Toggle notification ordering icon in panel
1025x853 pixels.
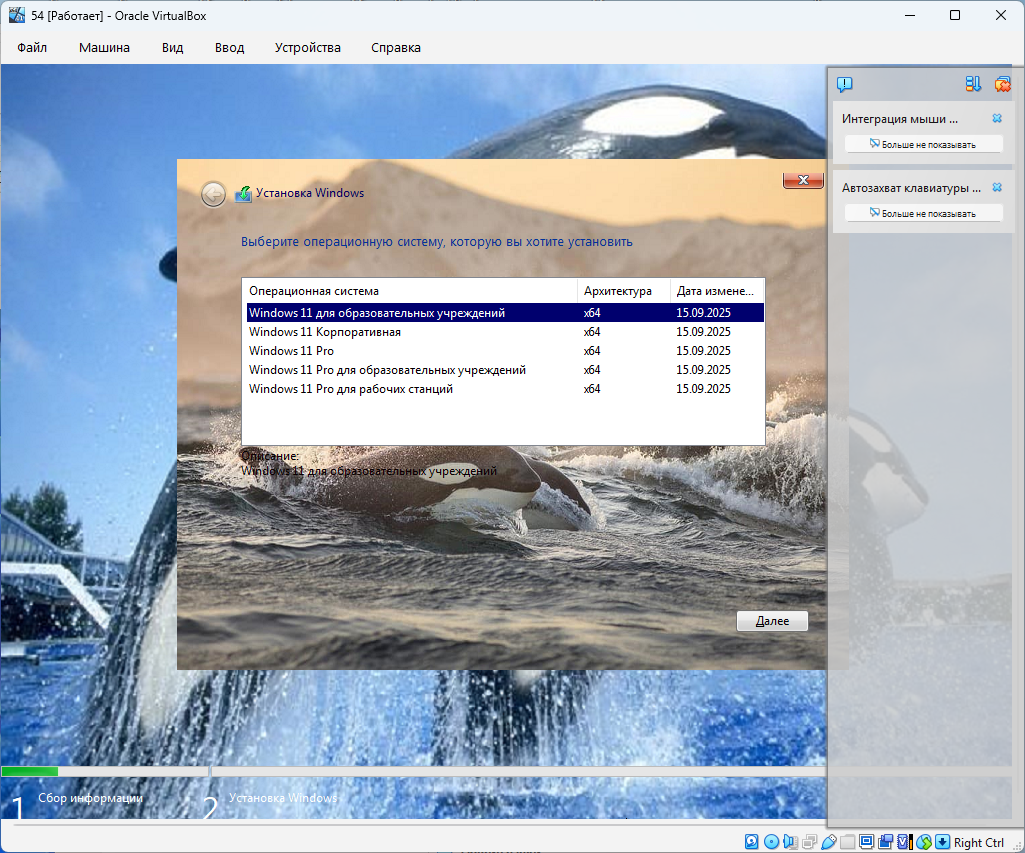point(973,84)
